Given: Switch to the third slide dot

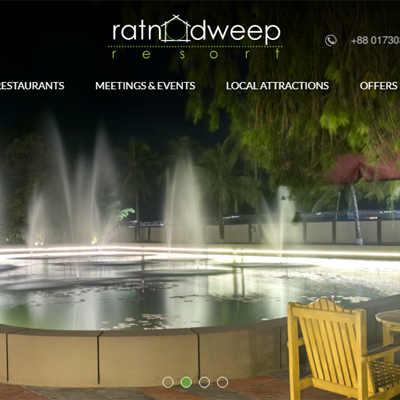Looking at the screenshot, I should [204, 382].
